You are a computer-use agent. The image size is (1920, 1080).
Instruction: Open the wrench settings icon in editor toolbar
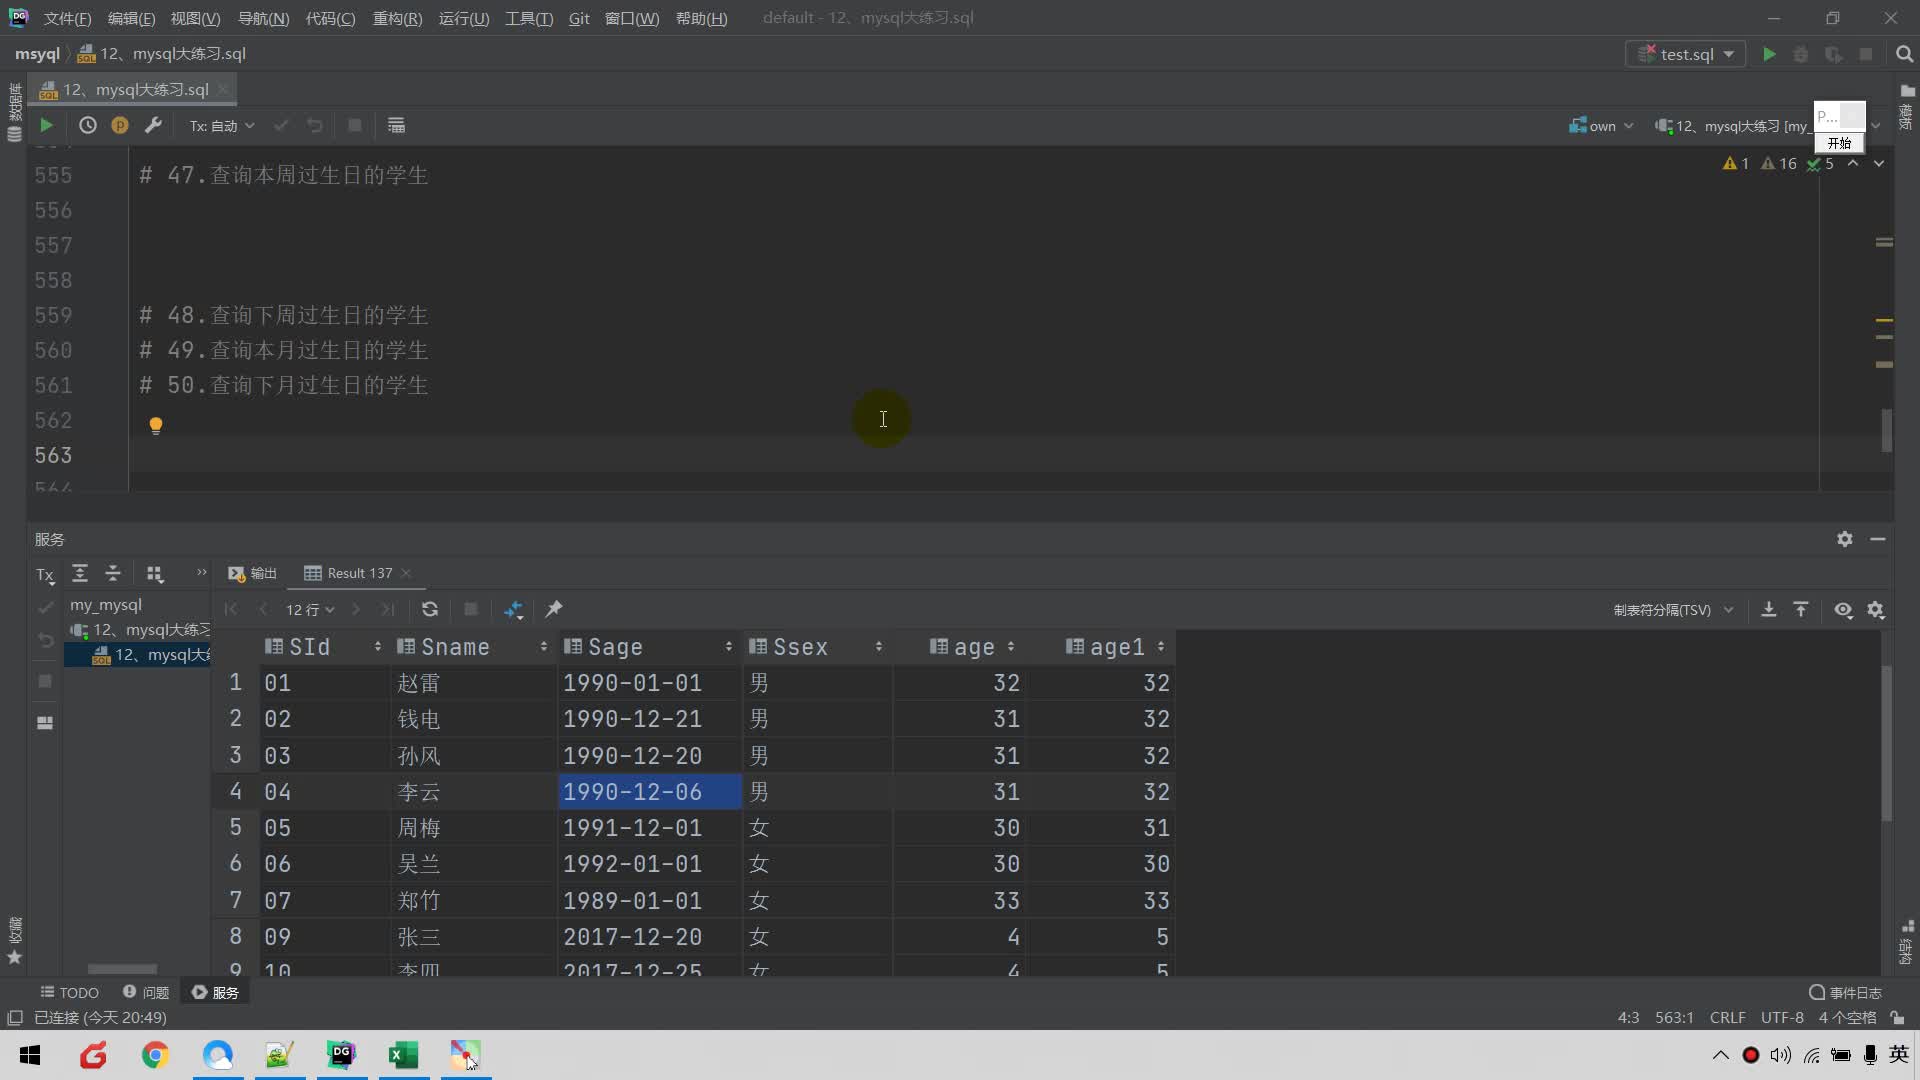(x=153, y=125)
